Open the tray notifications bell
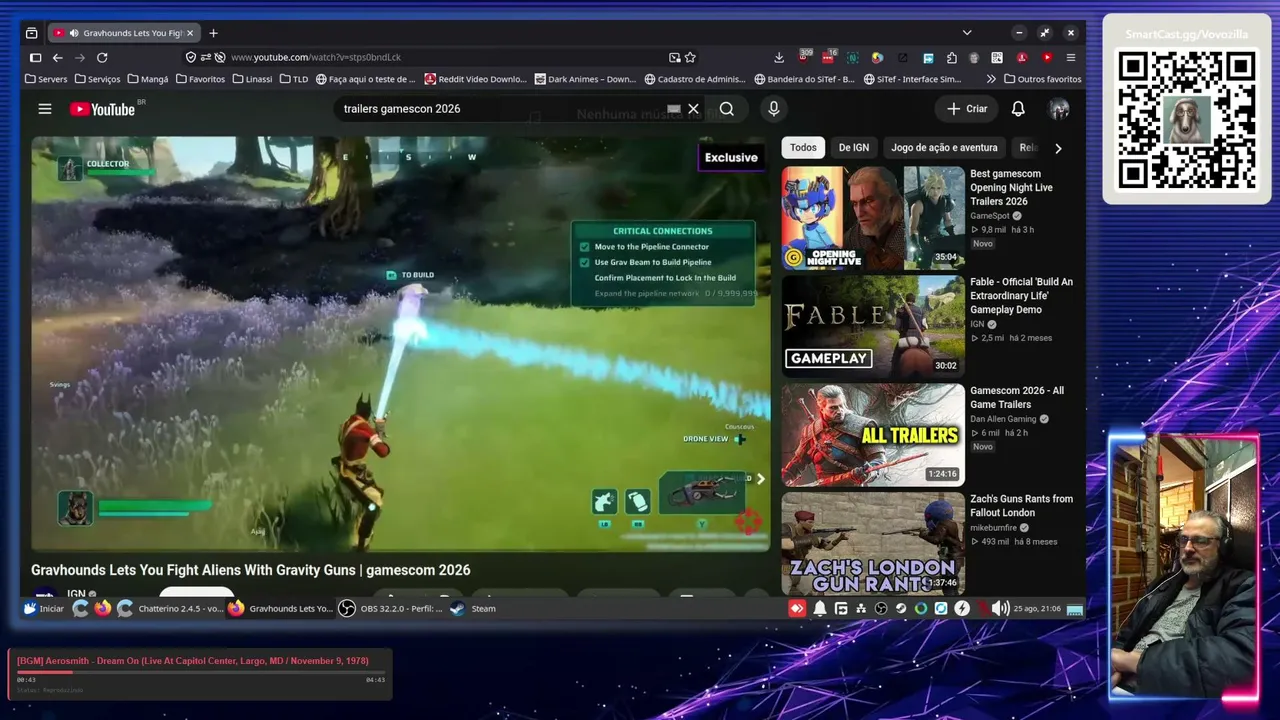The image size is (1280, 720). (820, 608)
